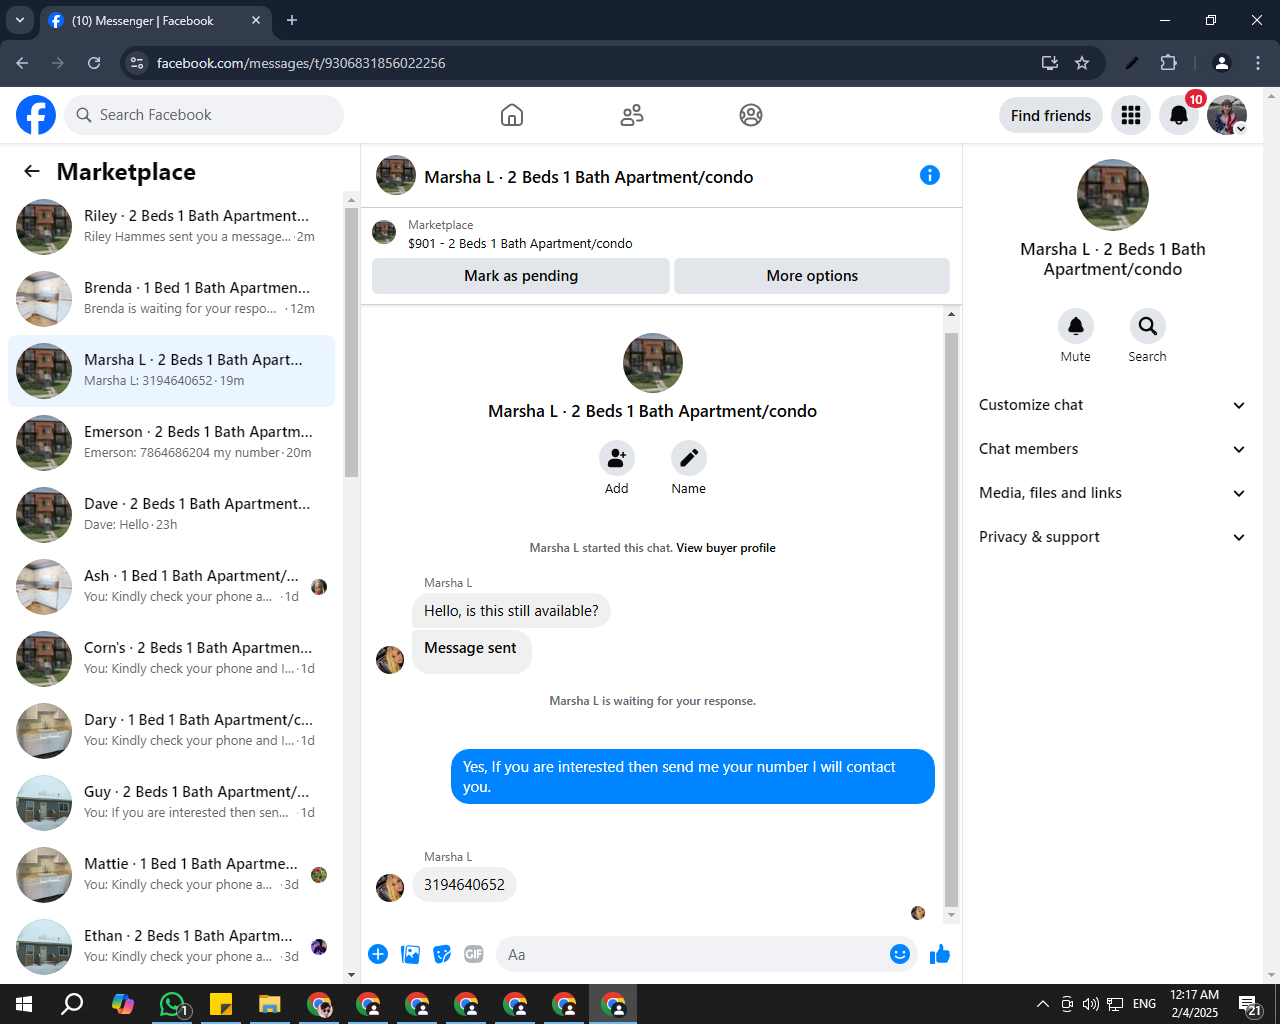Open a new browser tab
This screenshot has height=1024, width=1280.
click(292, 20)
